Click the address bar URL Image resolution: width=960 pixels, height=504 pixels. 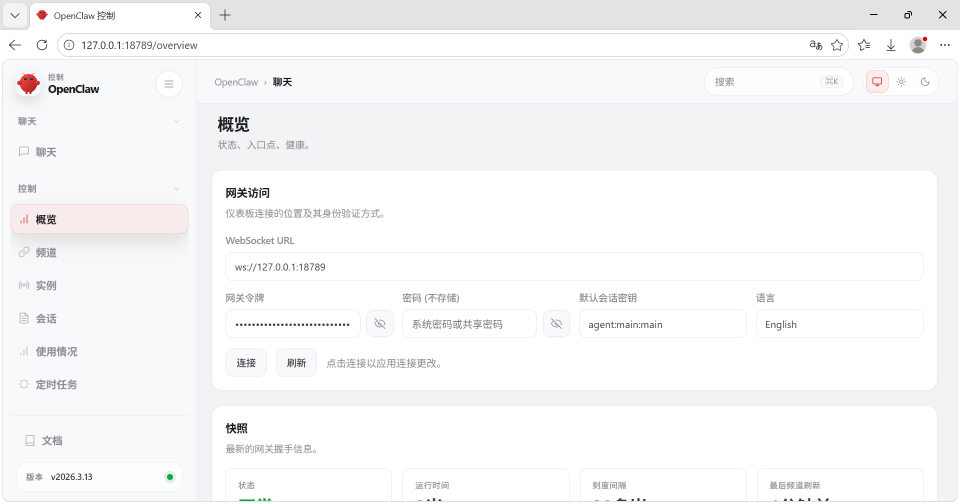click(x=140, y=45)
